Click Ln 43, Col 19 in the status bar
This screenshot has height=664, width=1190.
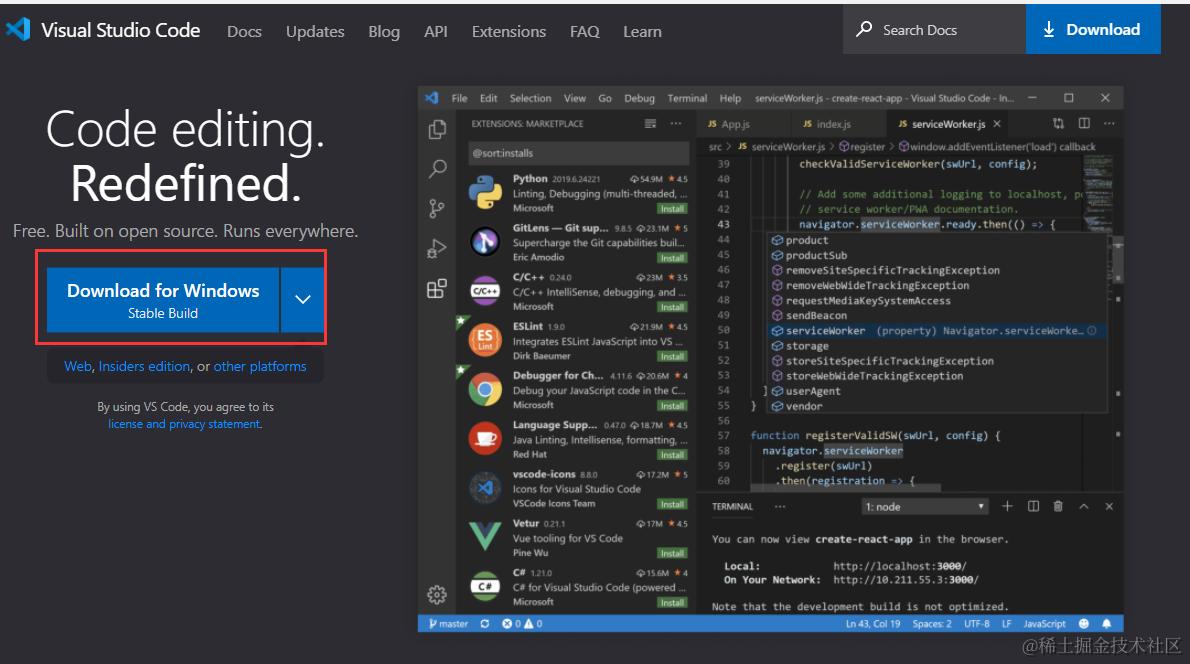pyautogui.click(x=873, y=624)
